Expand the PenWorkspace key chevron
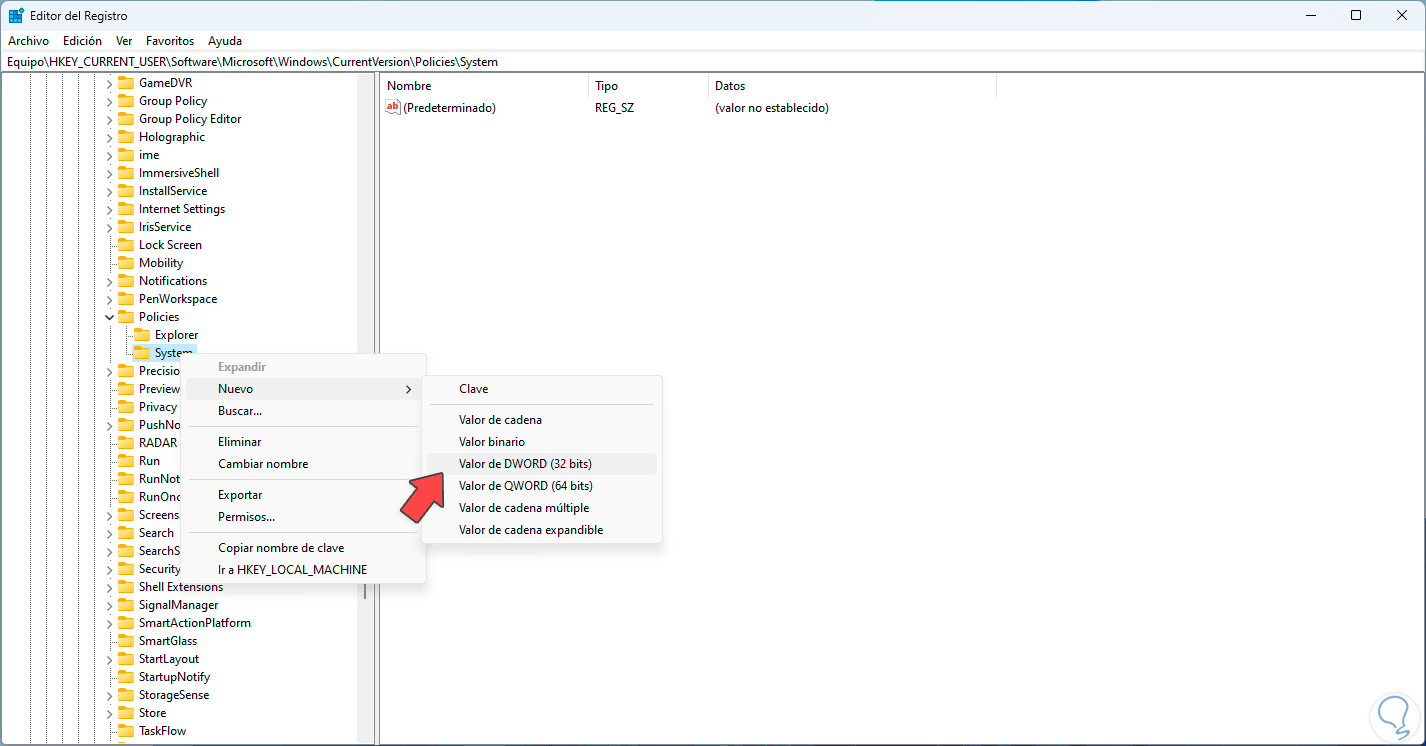The image size is (1426, 746). [110, 299]
